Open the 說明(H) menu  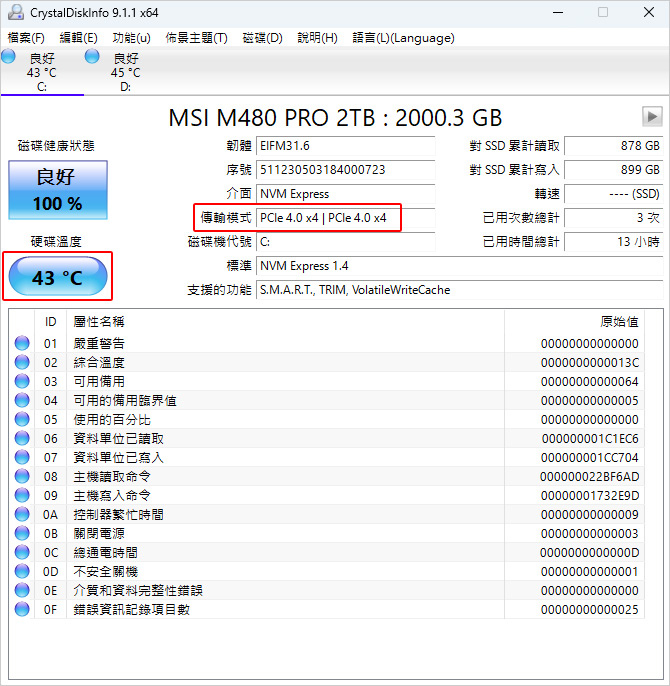pos(317,38)
